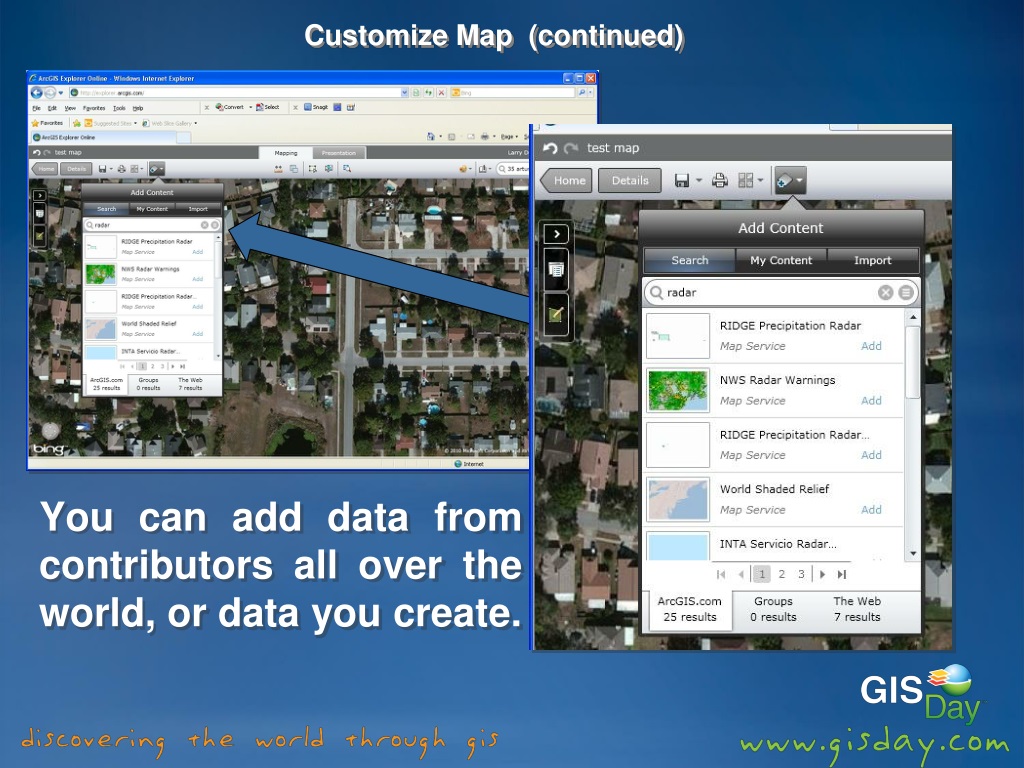
Task: Click the browser Forward button in the Internet Explorer window
Action: coord(50,93)
